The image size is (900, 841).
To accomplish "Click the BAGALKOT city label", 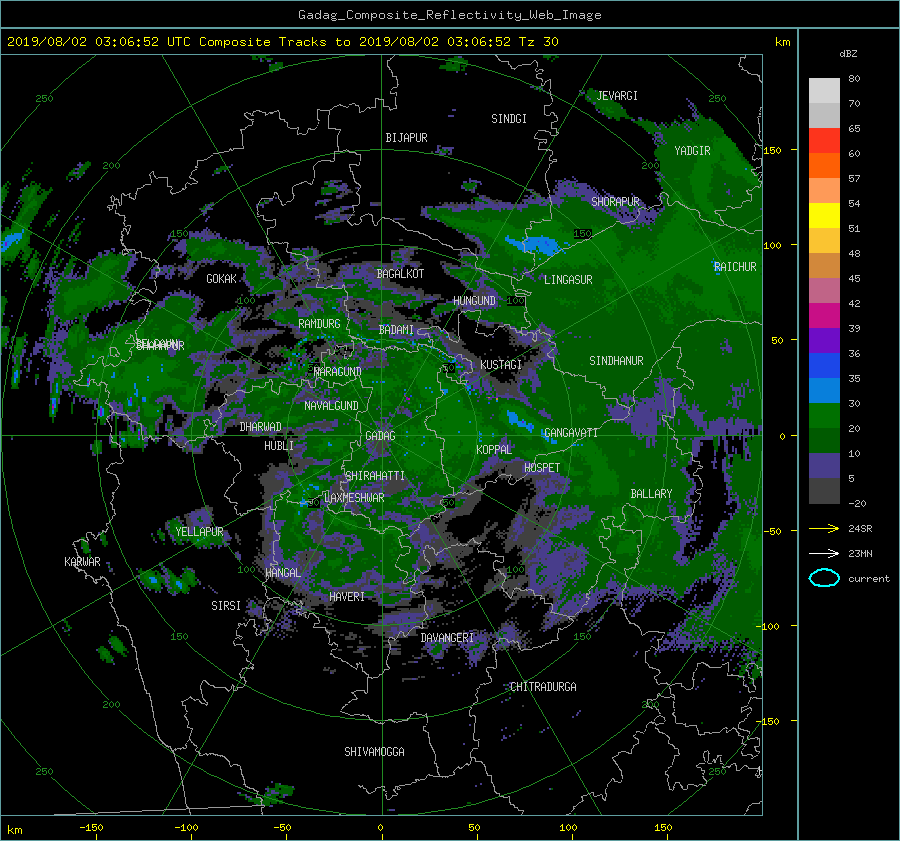I will pyautogui.click(x=400, y=274).
